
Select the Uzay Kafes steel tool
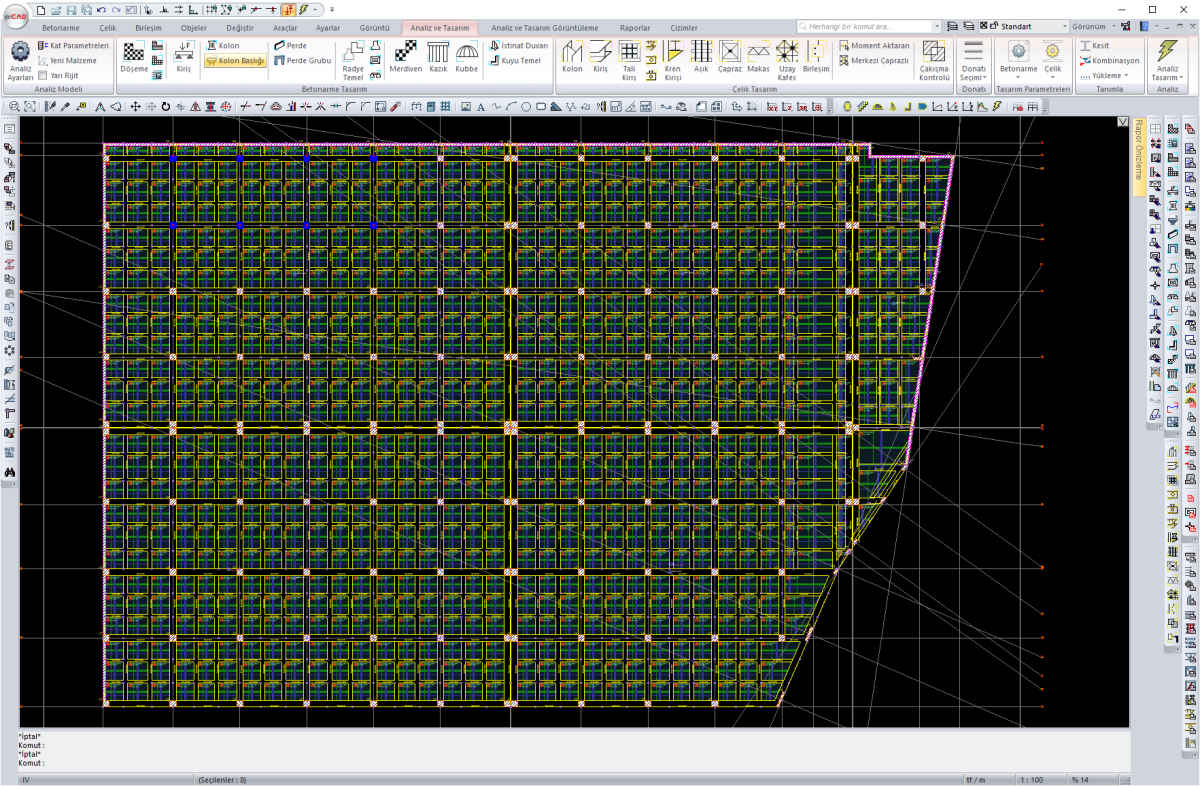[x=787, y=60]
